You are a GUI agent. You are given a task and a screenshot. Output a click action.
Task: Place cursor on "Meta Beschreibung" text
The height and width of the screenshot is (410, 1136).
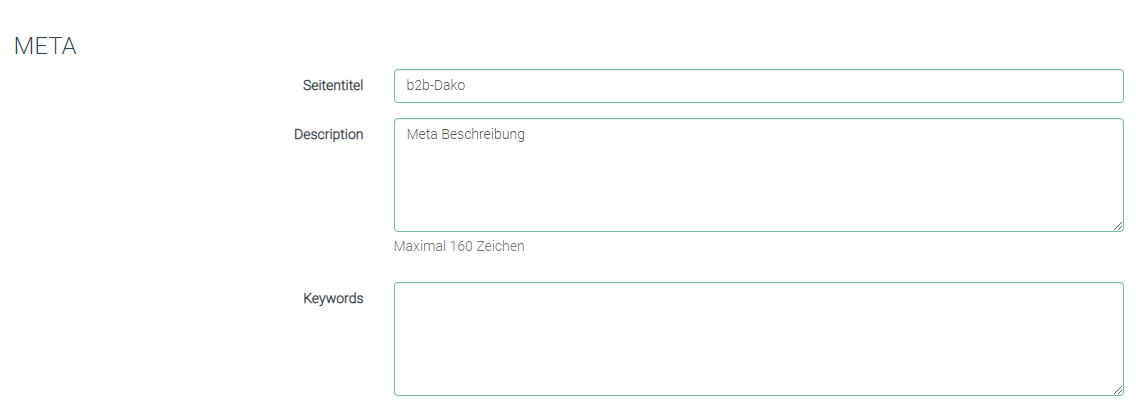coord(465,134)
